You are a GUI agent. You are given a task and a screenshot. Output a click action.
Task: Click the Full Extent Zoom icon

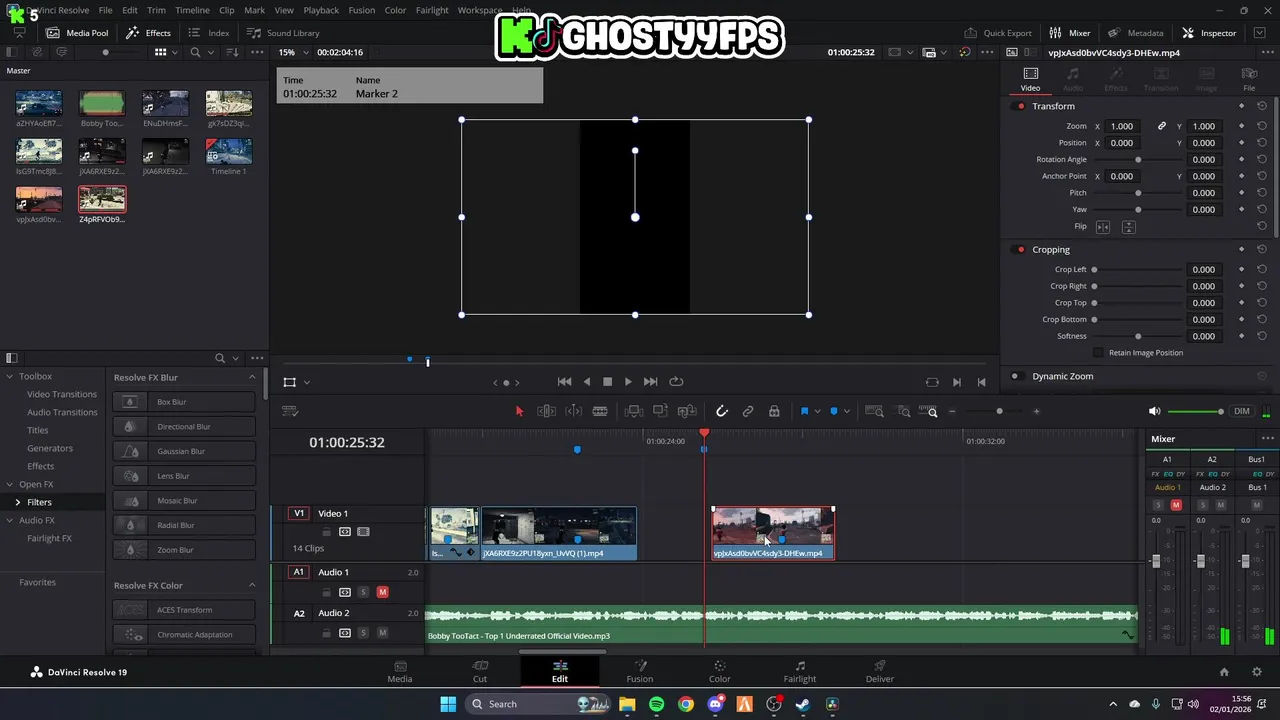coord(874,411)
